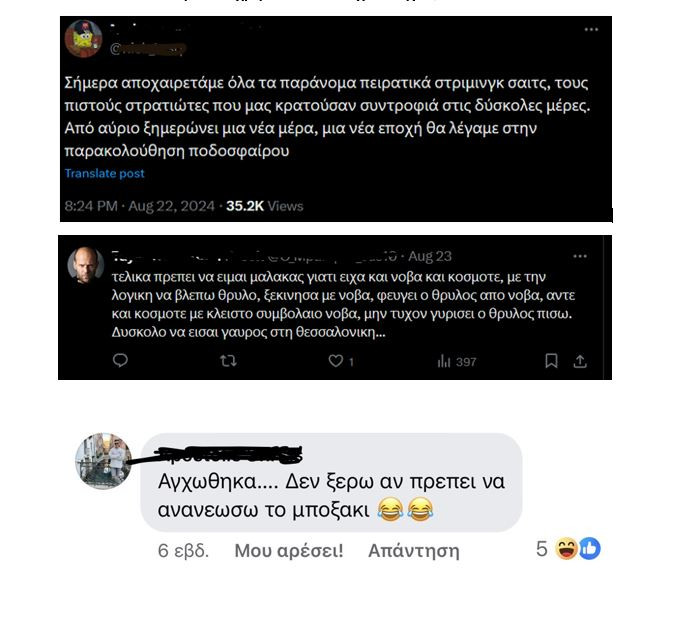Open the laughing reaction emoji icon

click(x=565, y=548)
